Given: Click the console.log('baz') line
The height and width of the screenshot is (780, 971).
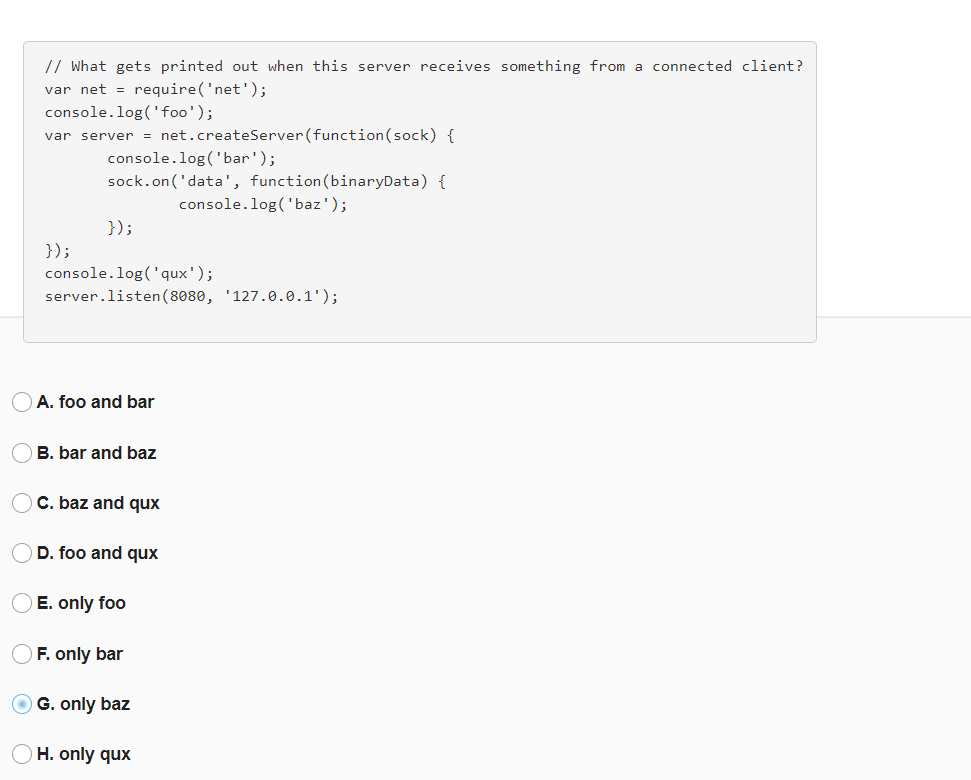Looking at the screenshot, I should click(x=262, y=204).
